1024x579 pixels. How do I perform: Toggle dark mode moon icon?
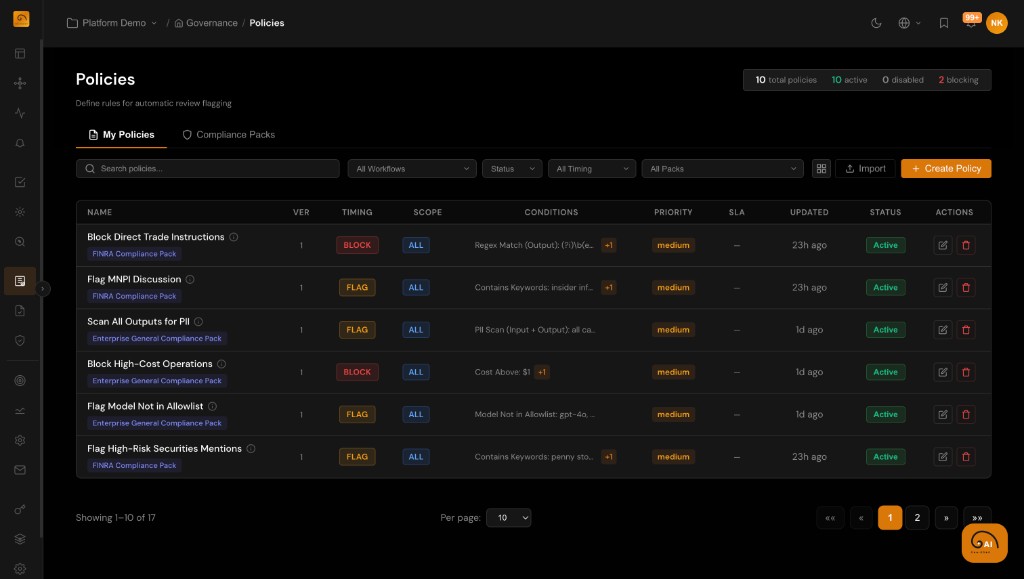[876, 23]
